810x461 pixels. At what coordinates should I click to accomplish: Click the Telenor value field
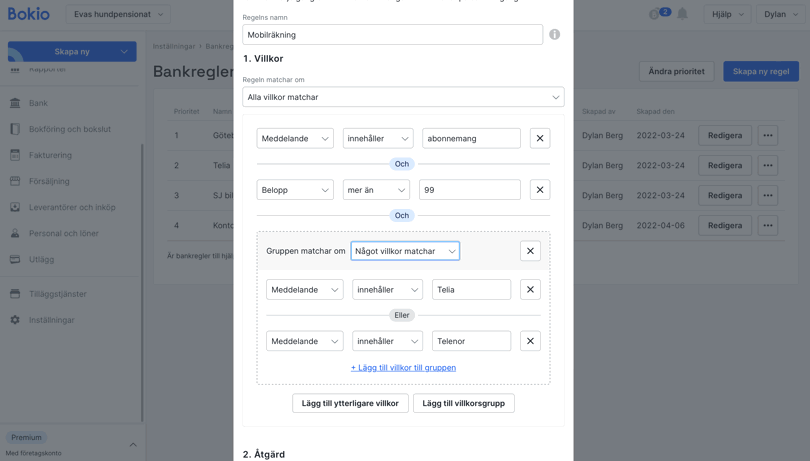coord(471,341)
